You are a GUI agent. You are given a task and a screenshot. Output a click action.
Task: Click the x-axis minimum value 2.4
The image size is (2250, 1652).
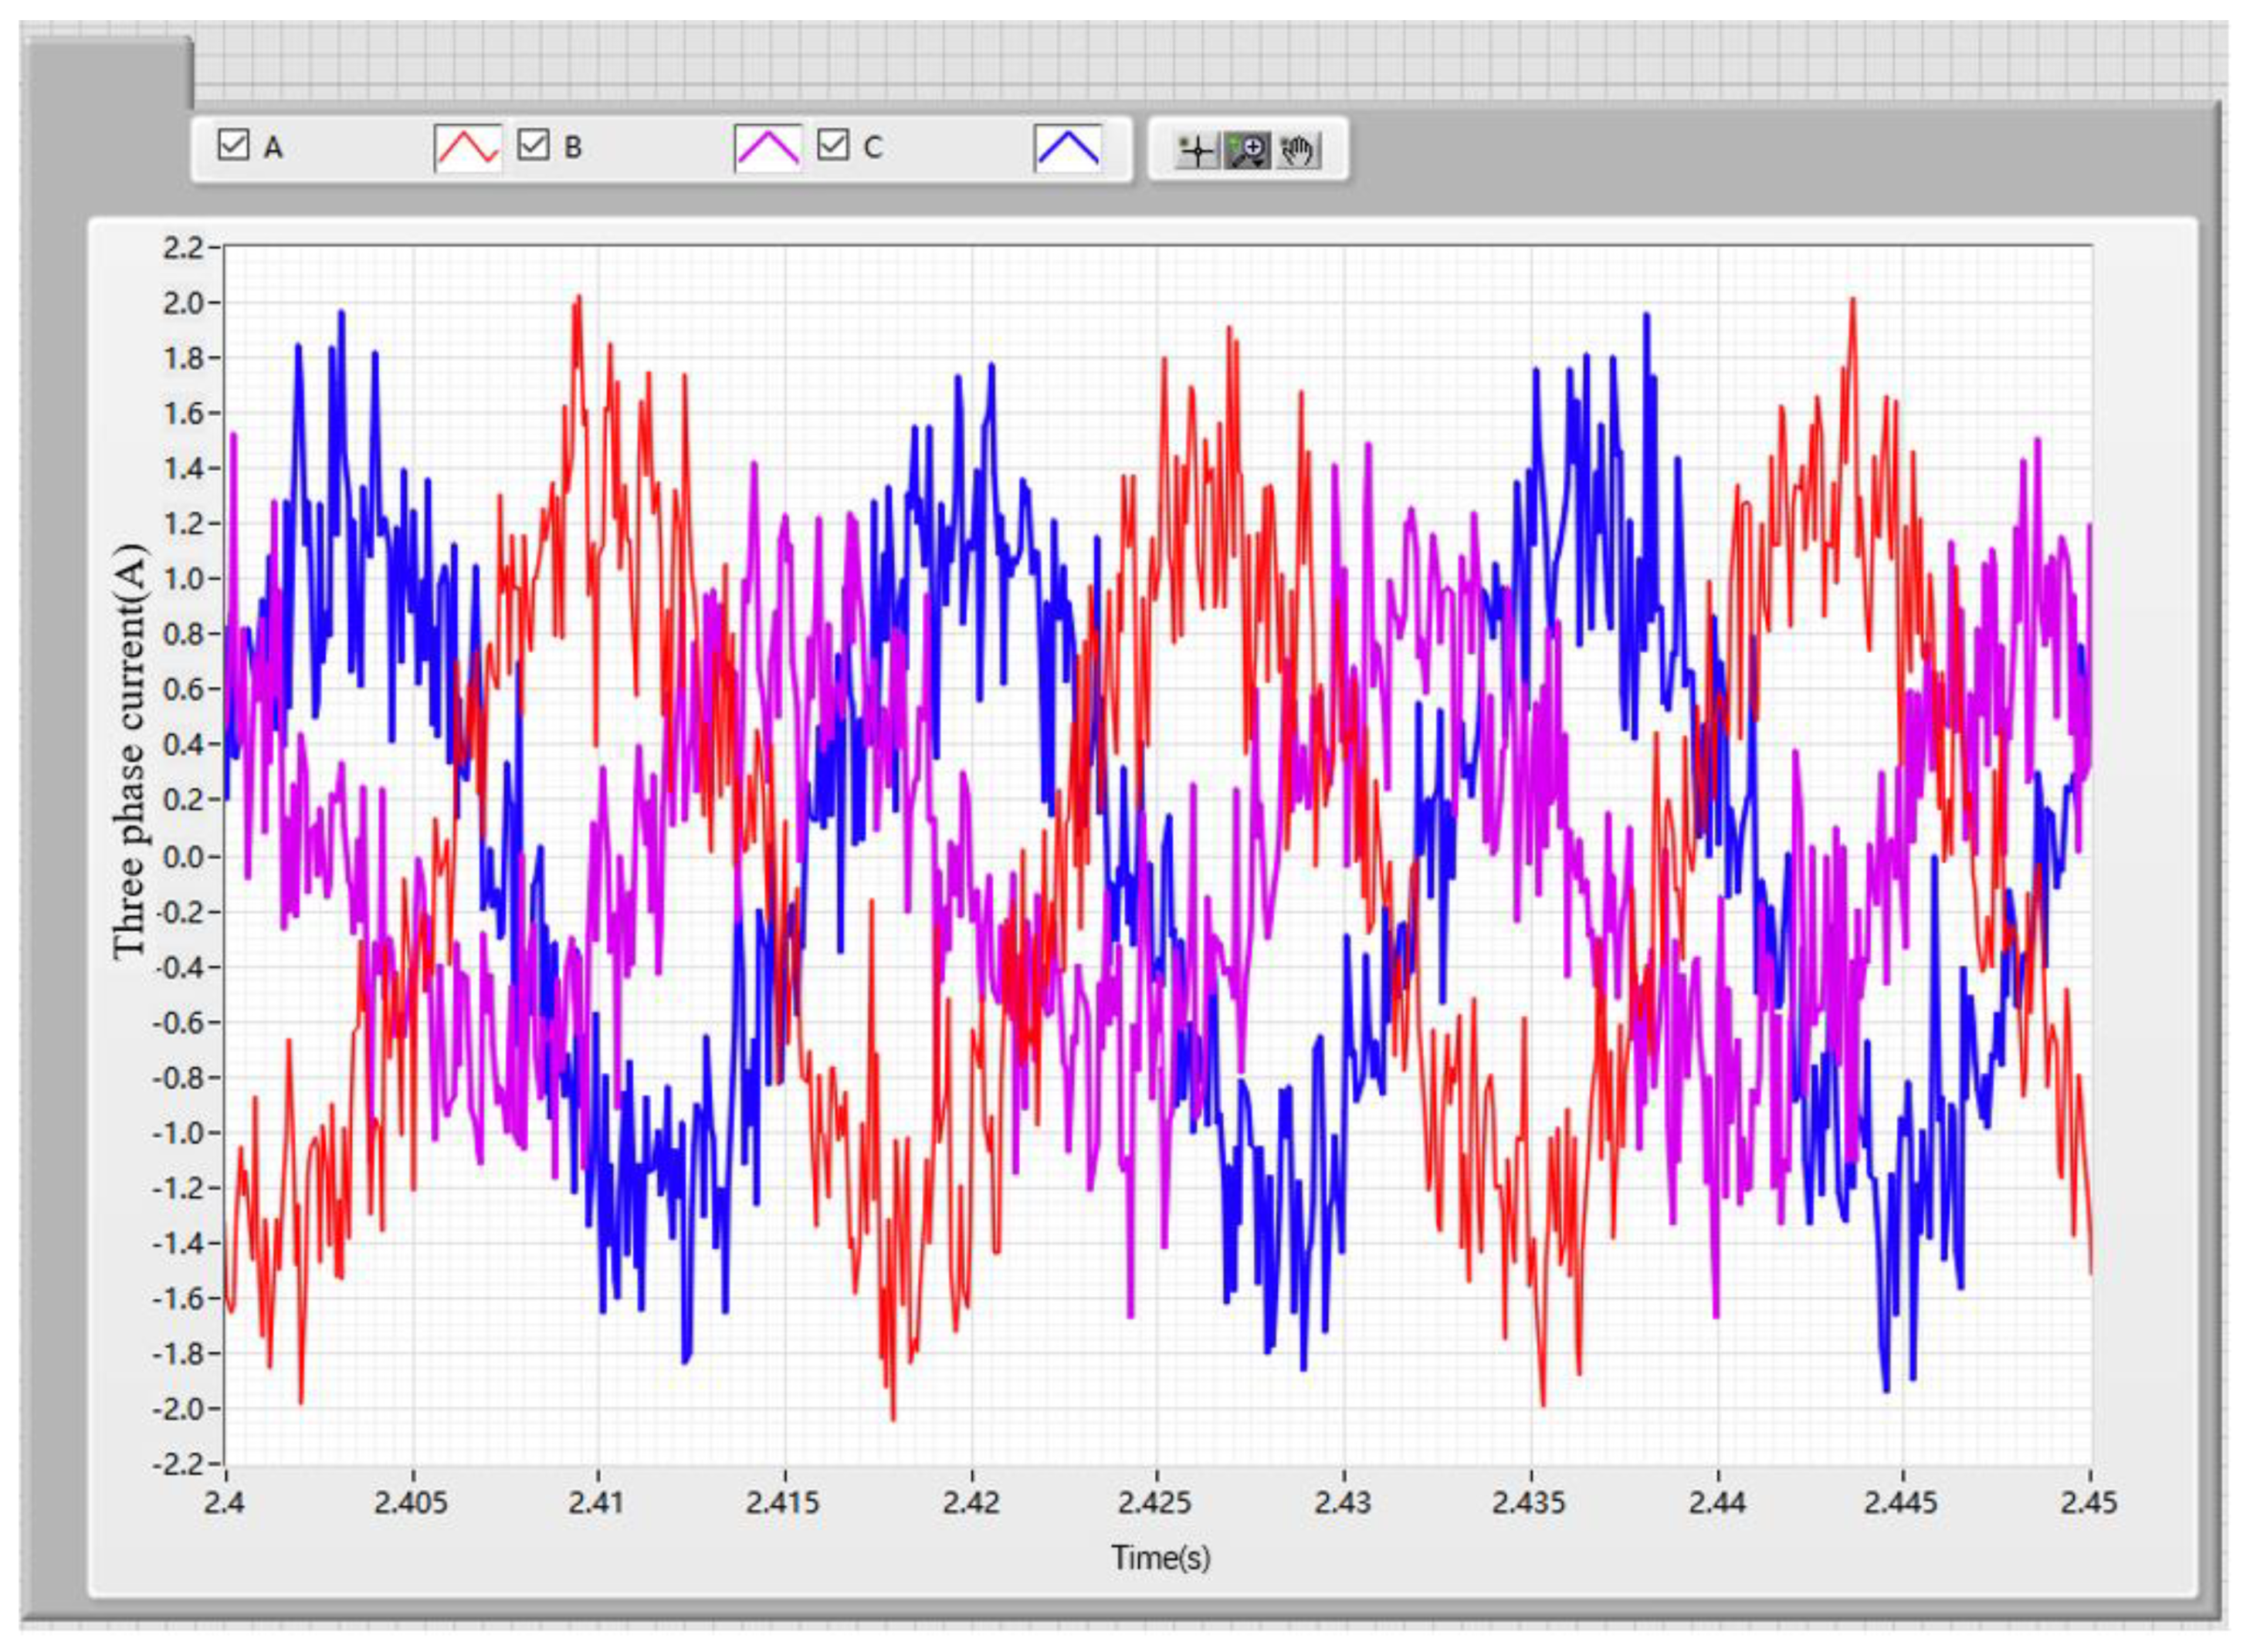224,1502
